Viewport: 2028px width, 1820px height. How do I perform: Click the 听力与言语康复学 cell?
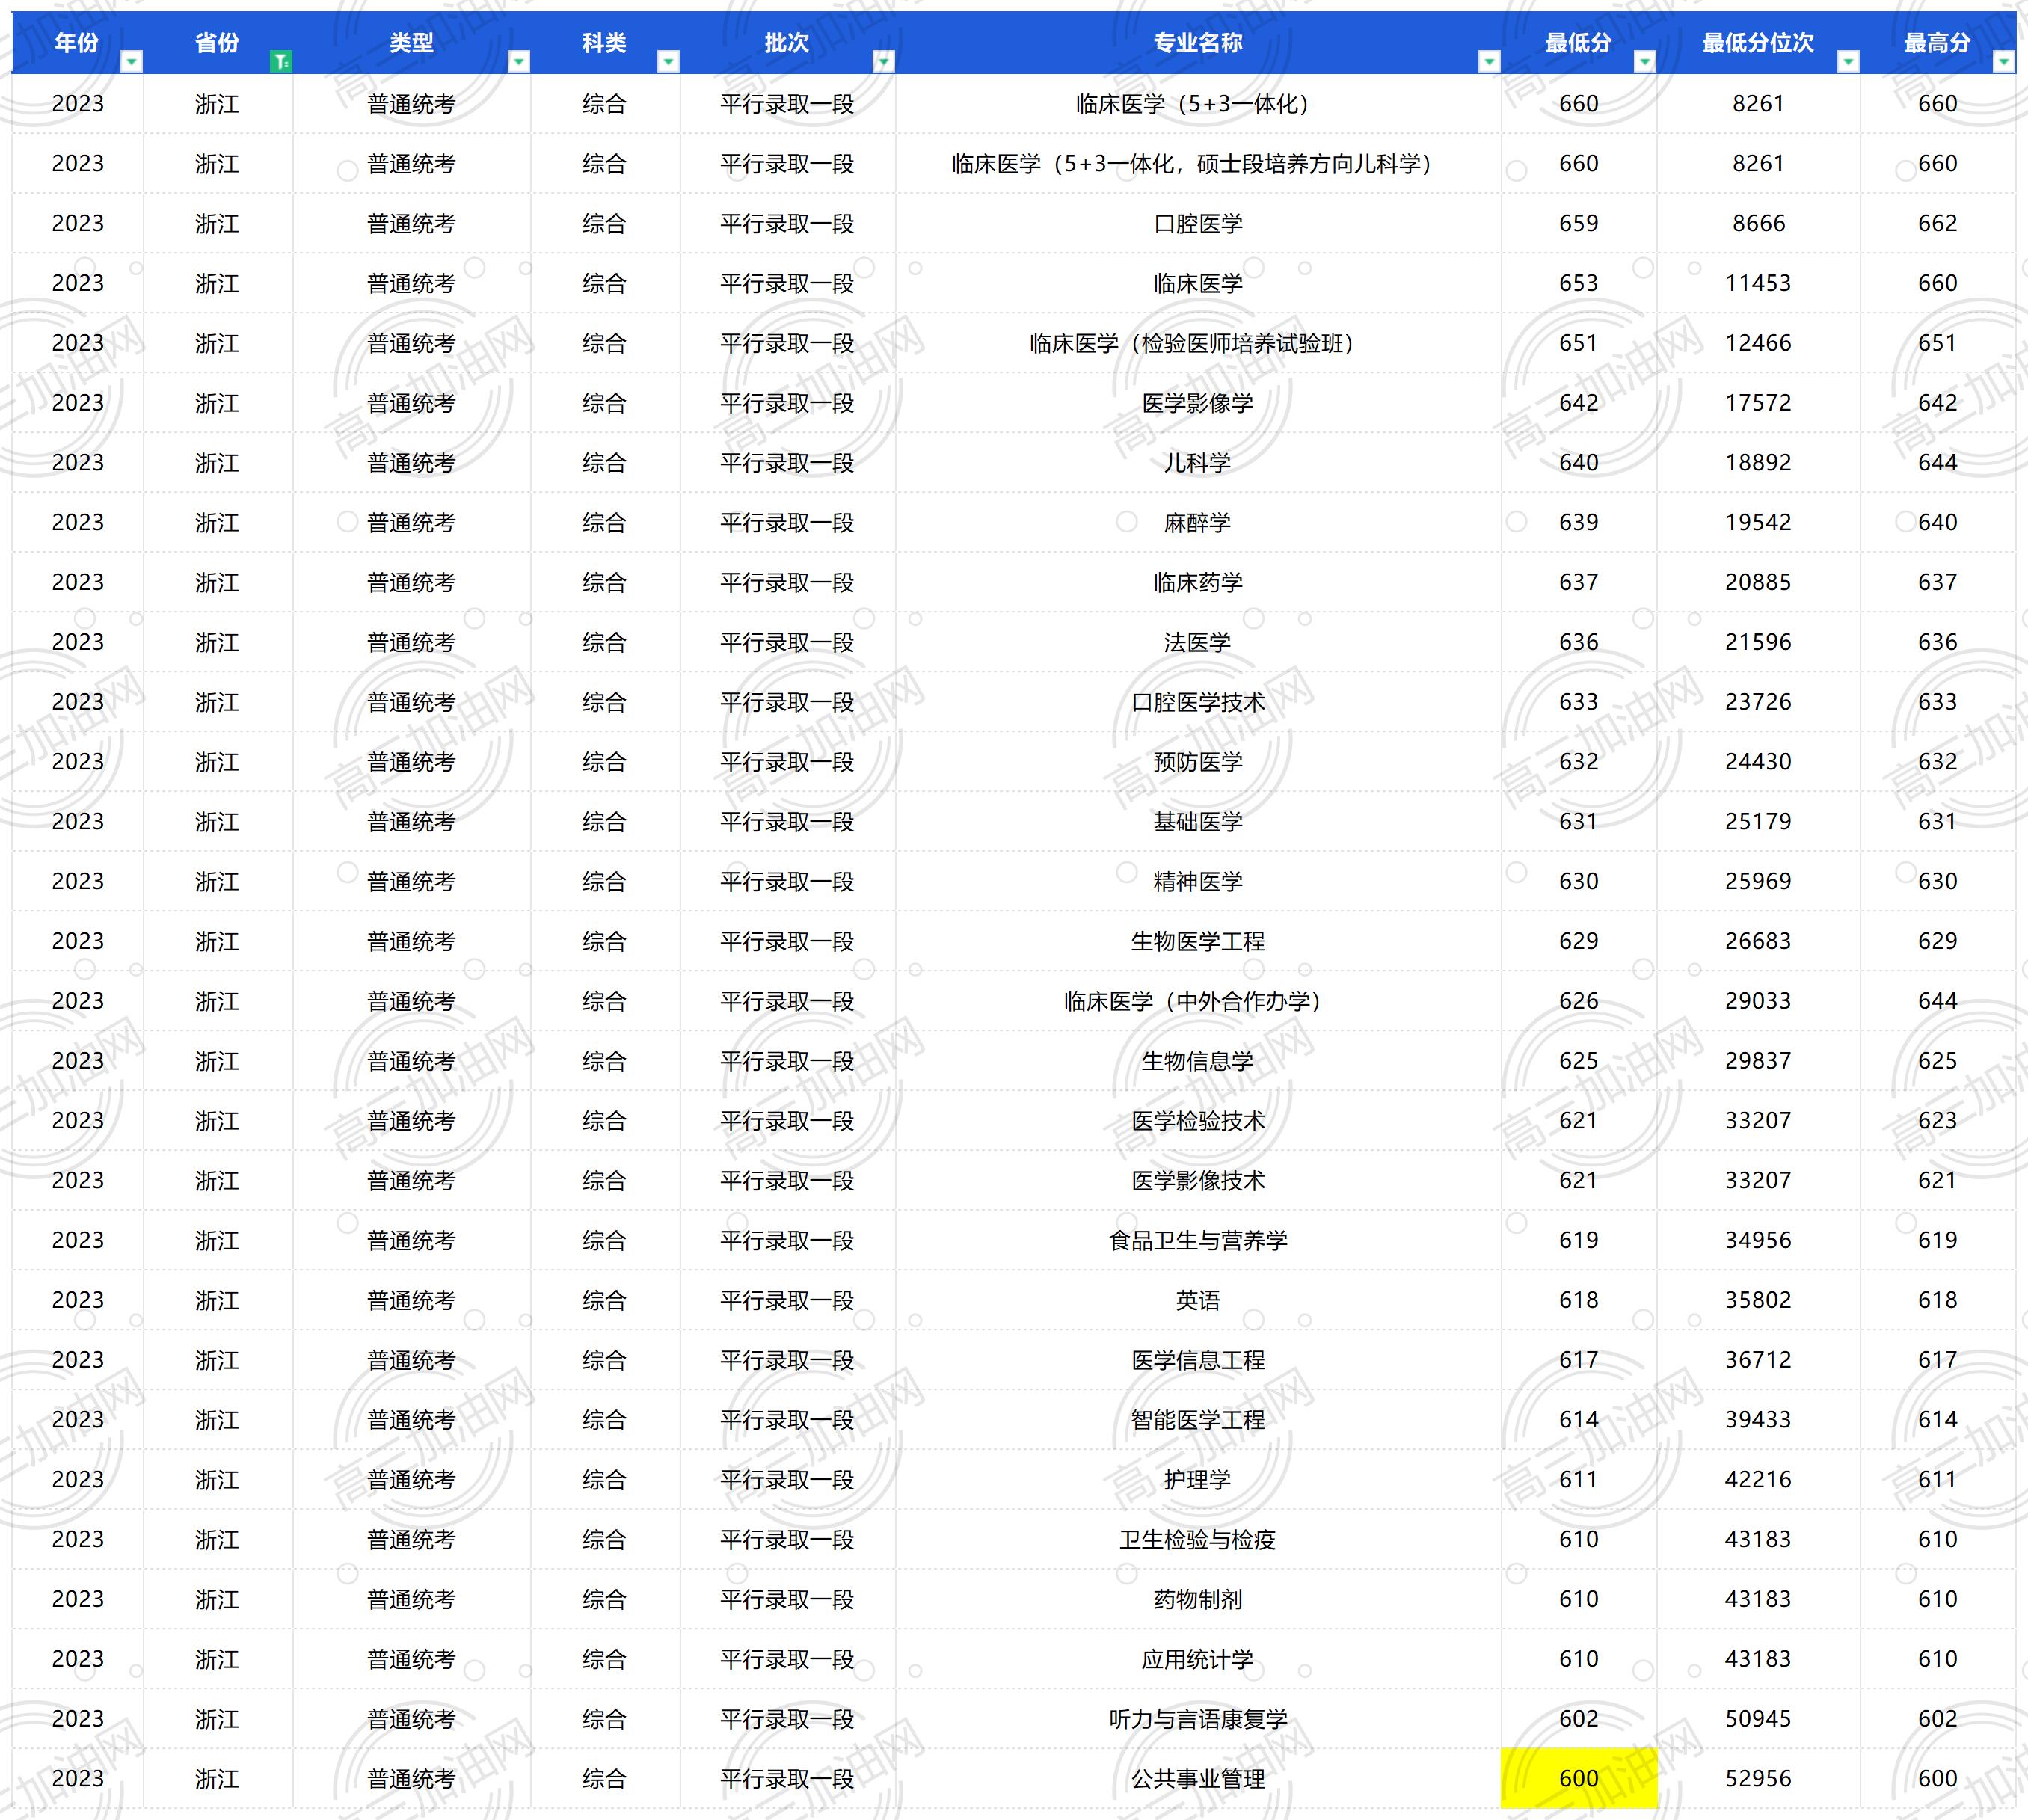pos(1198,1719)
